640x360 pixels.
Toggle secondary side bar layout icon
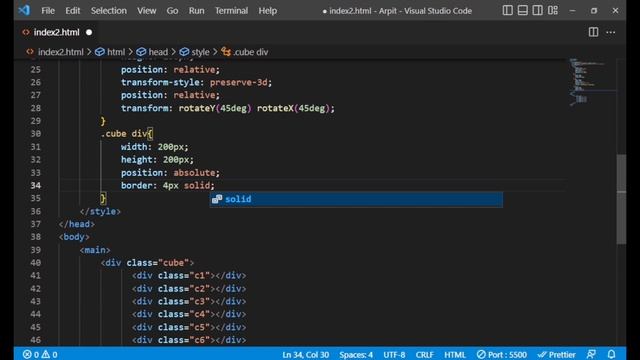pos(538,11)
